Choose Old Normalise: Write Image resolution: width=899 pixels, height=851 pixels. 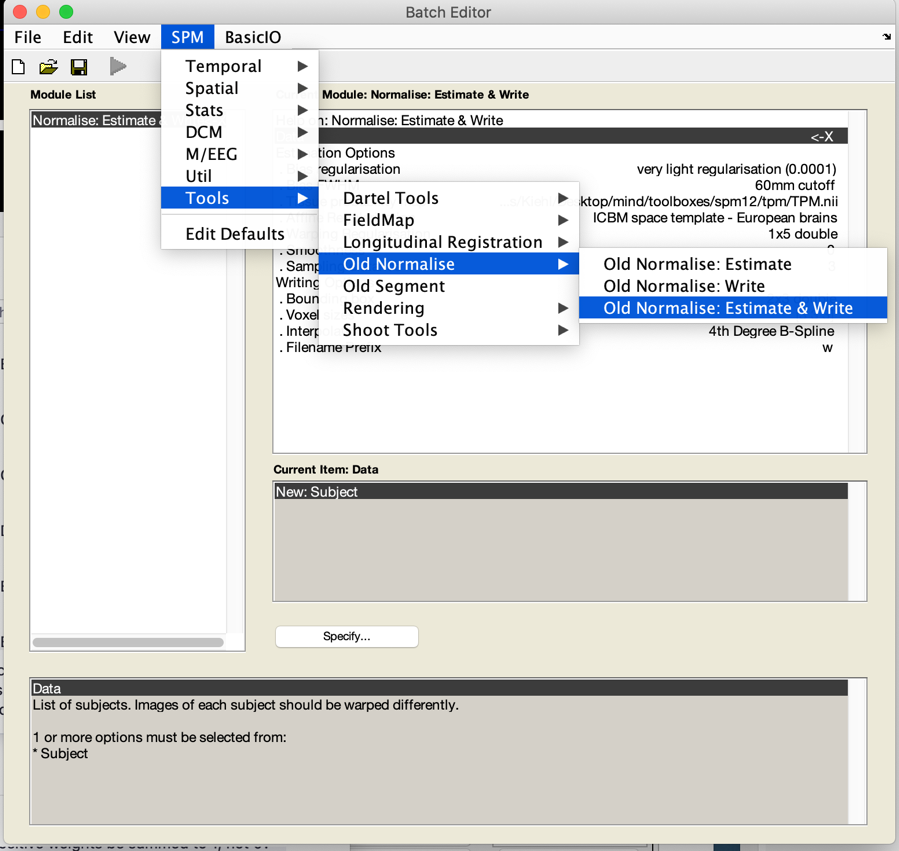click(x=733, y=286)
